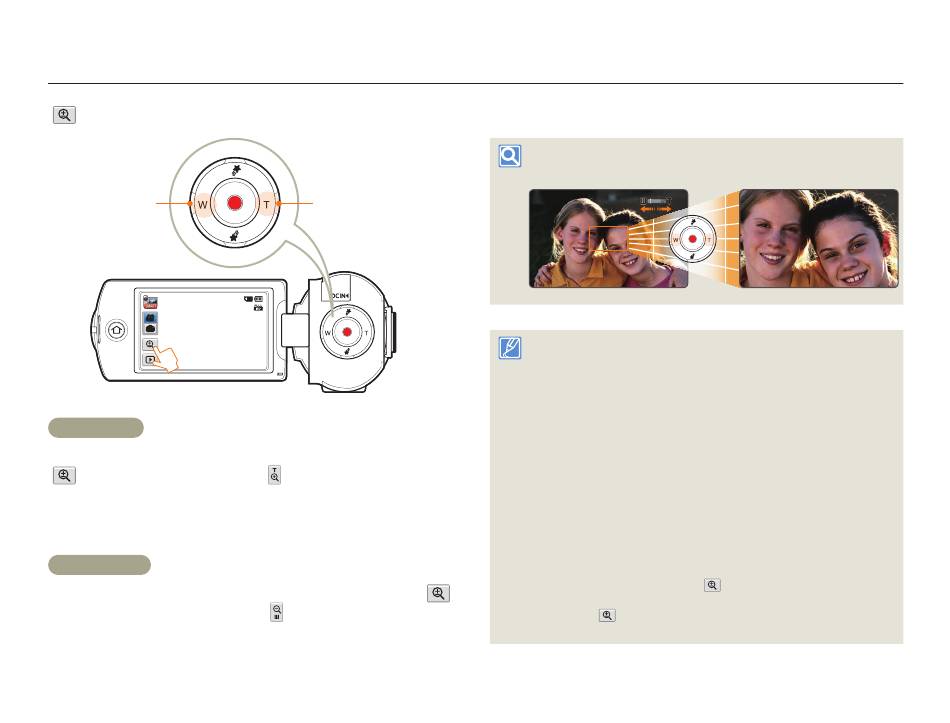Tap the zoom icon on the LCD screen
The width and height of the screenshot is (950, 723).
150,344
